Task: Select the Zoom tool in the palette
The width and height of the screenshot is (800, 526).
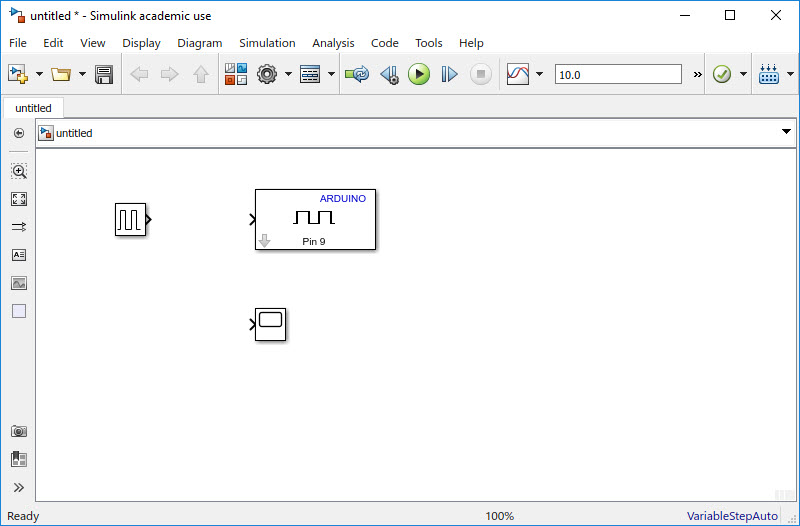Action: tap(19, 171)
